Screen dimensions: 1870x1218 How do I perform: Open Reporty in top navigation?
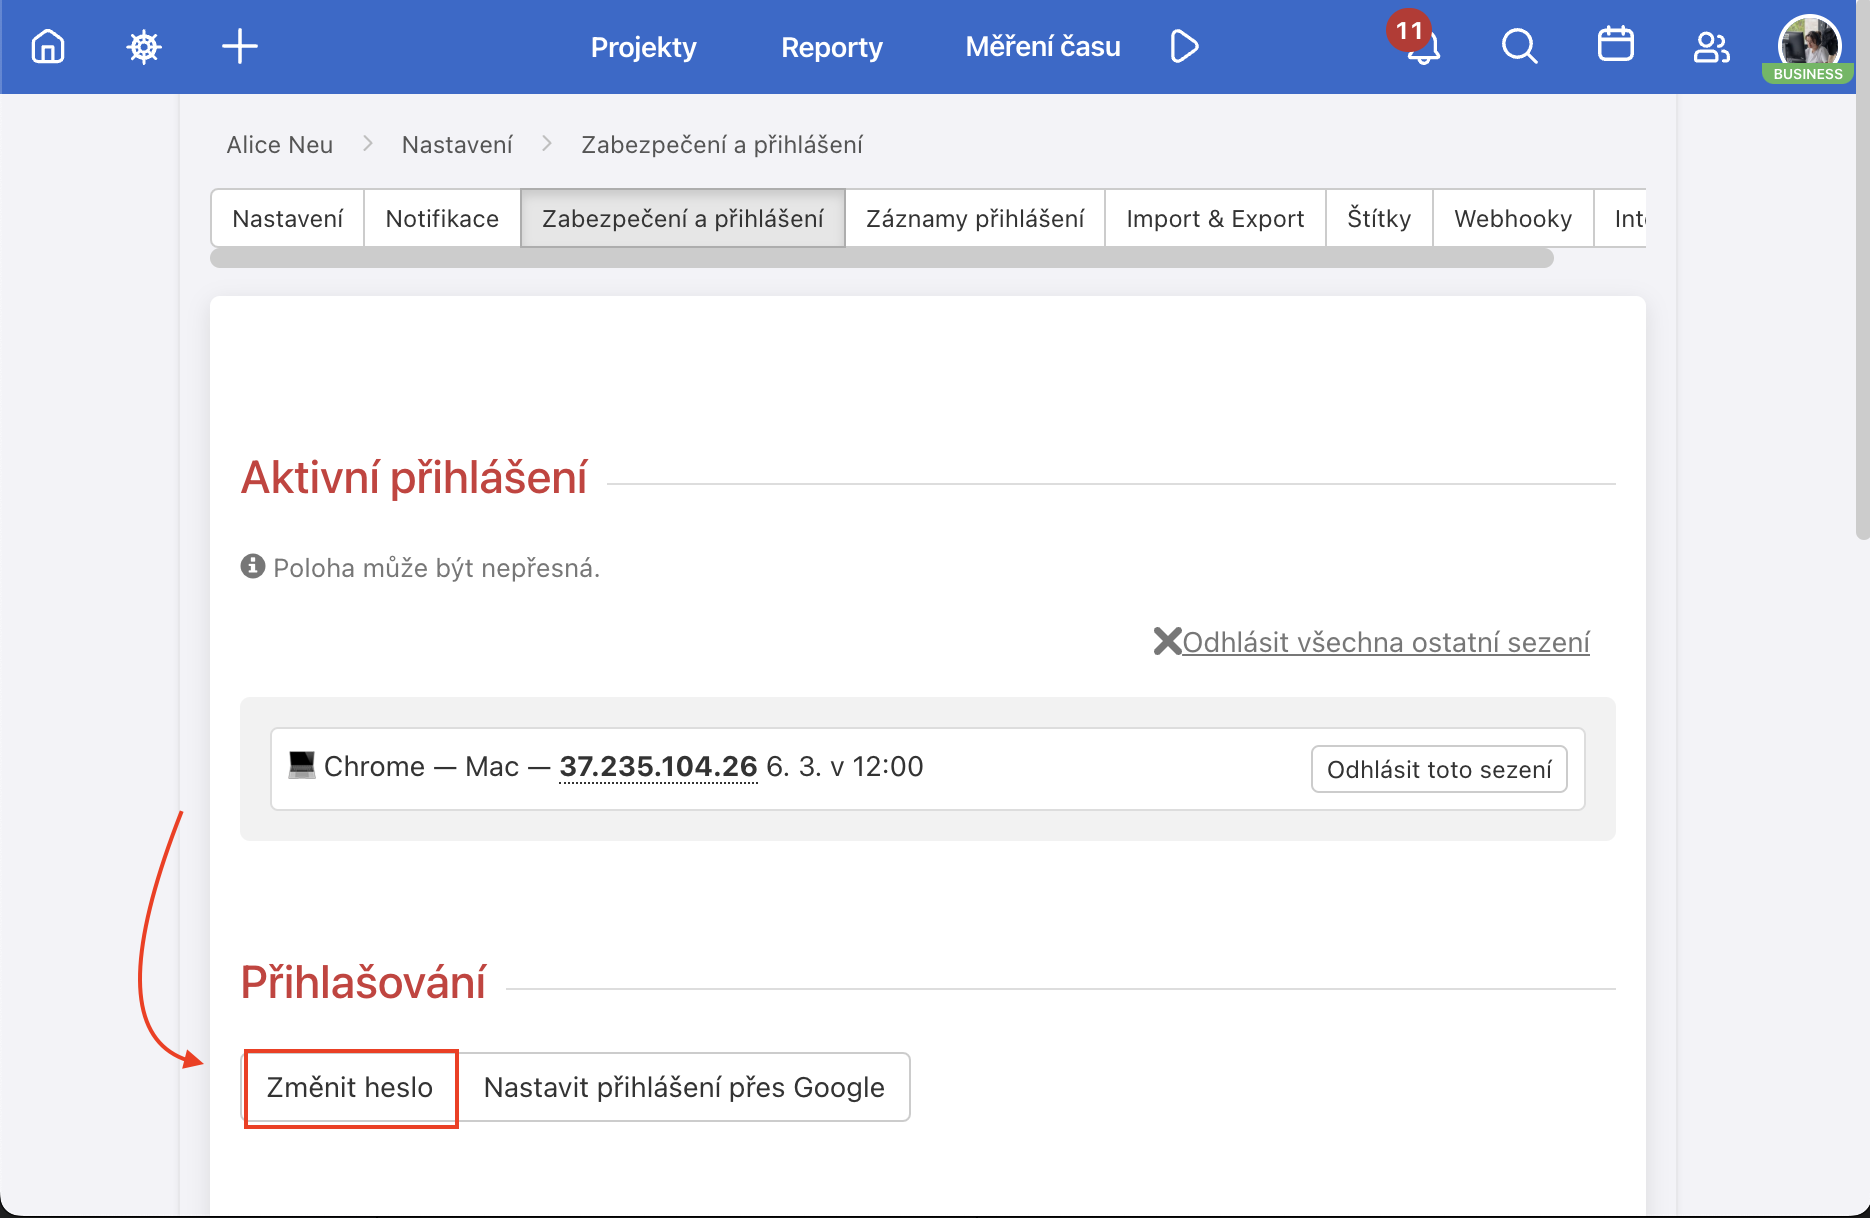(832, 47)
